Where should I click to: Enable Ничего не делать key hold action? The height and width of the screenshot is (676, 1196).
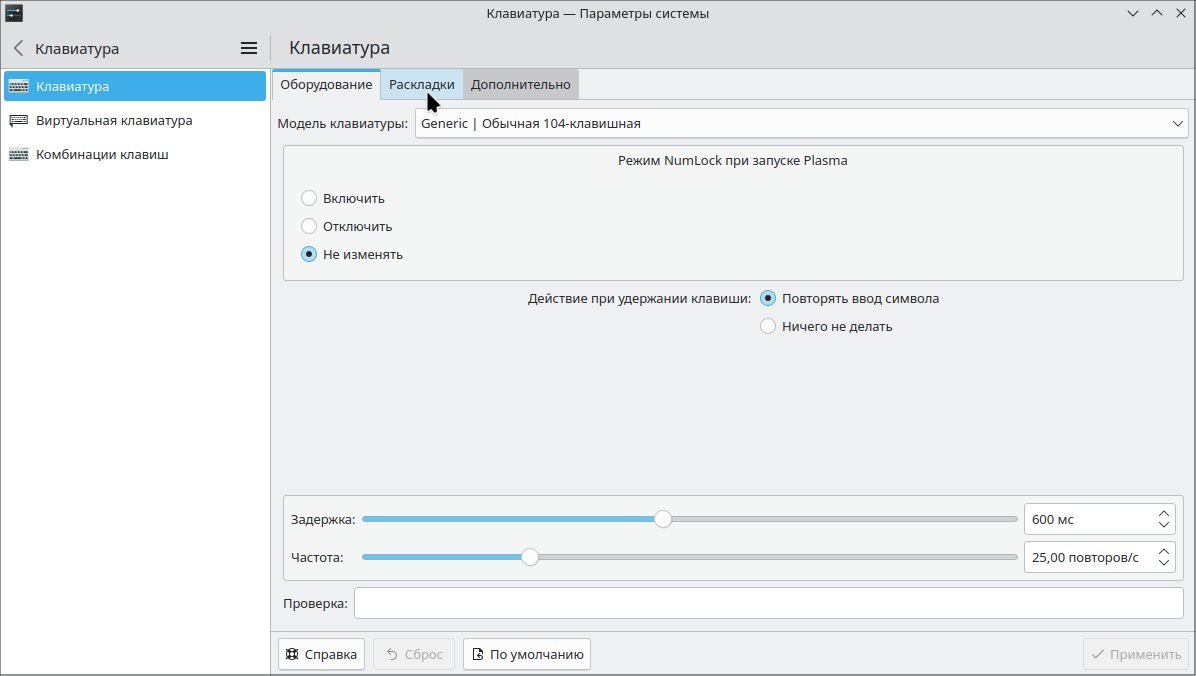(x=768, y=326)
